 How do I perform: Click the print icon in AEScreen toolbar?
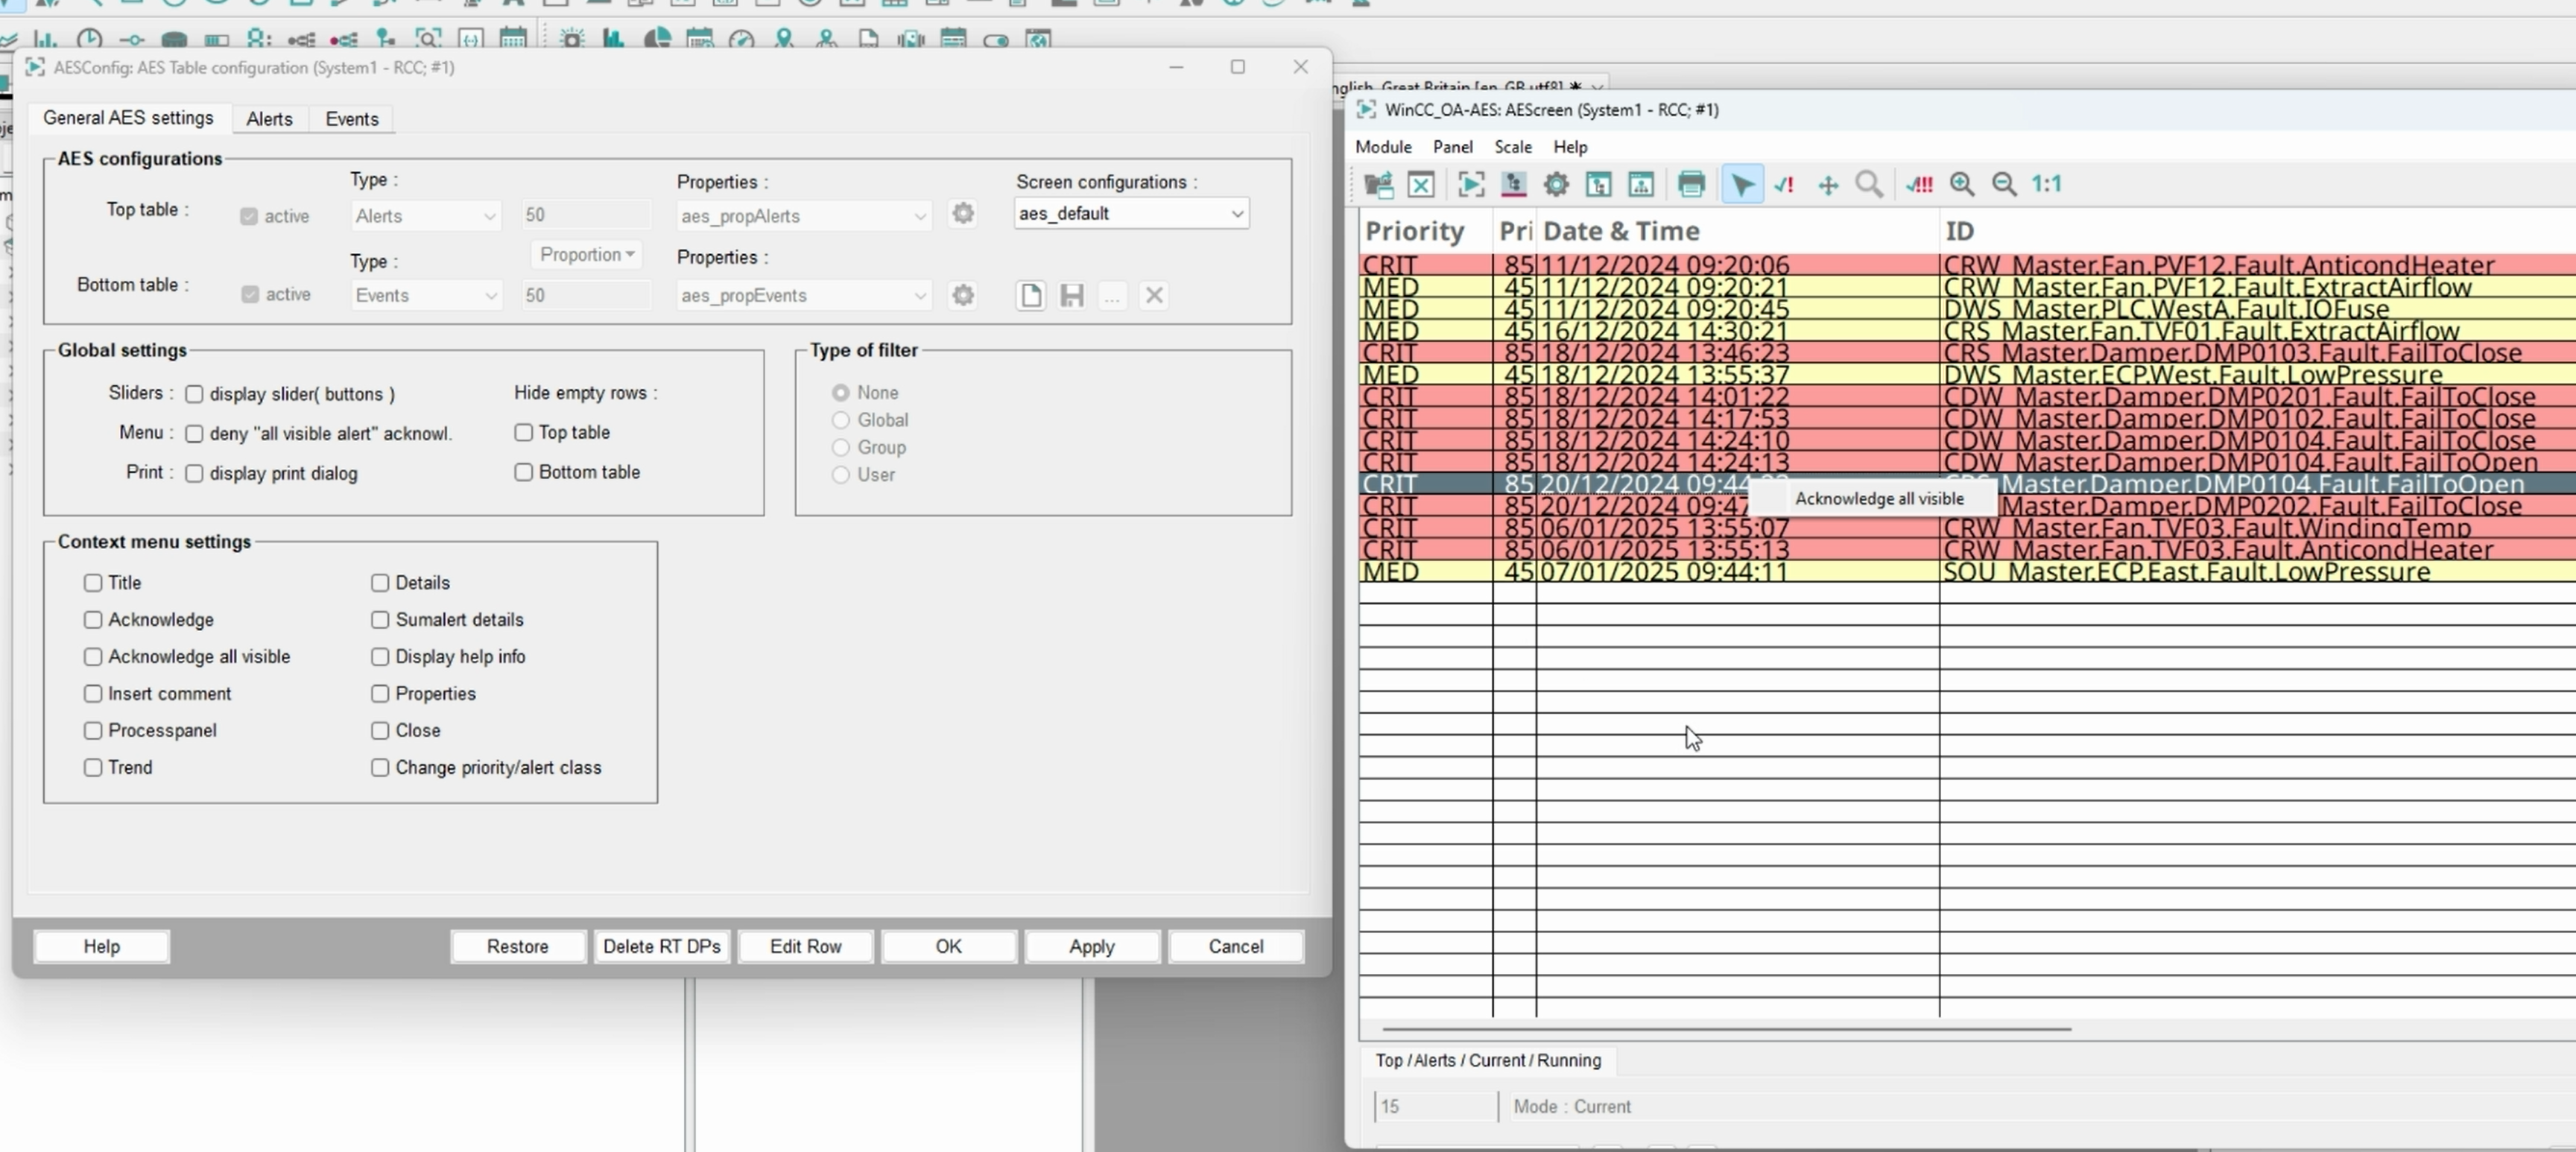pos(1691,184)
